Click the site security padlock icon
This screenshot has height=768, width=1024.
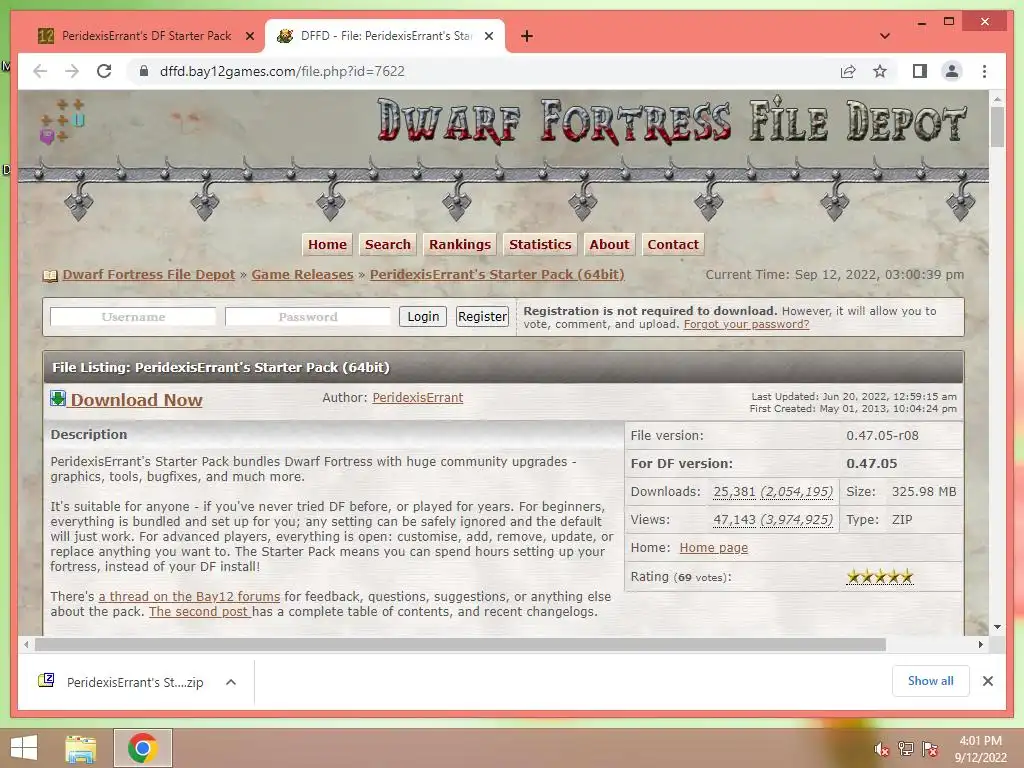coord(144,71)
